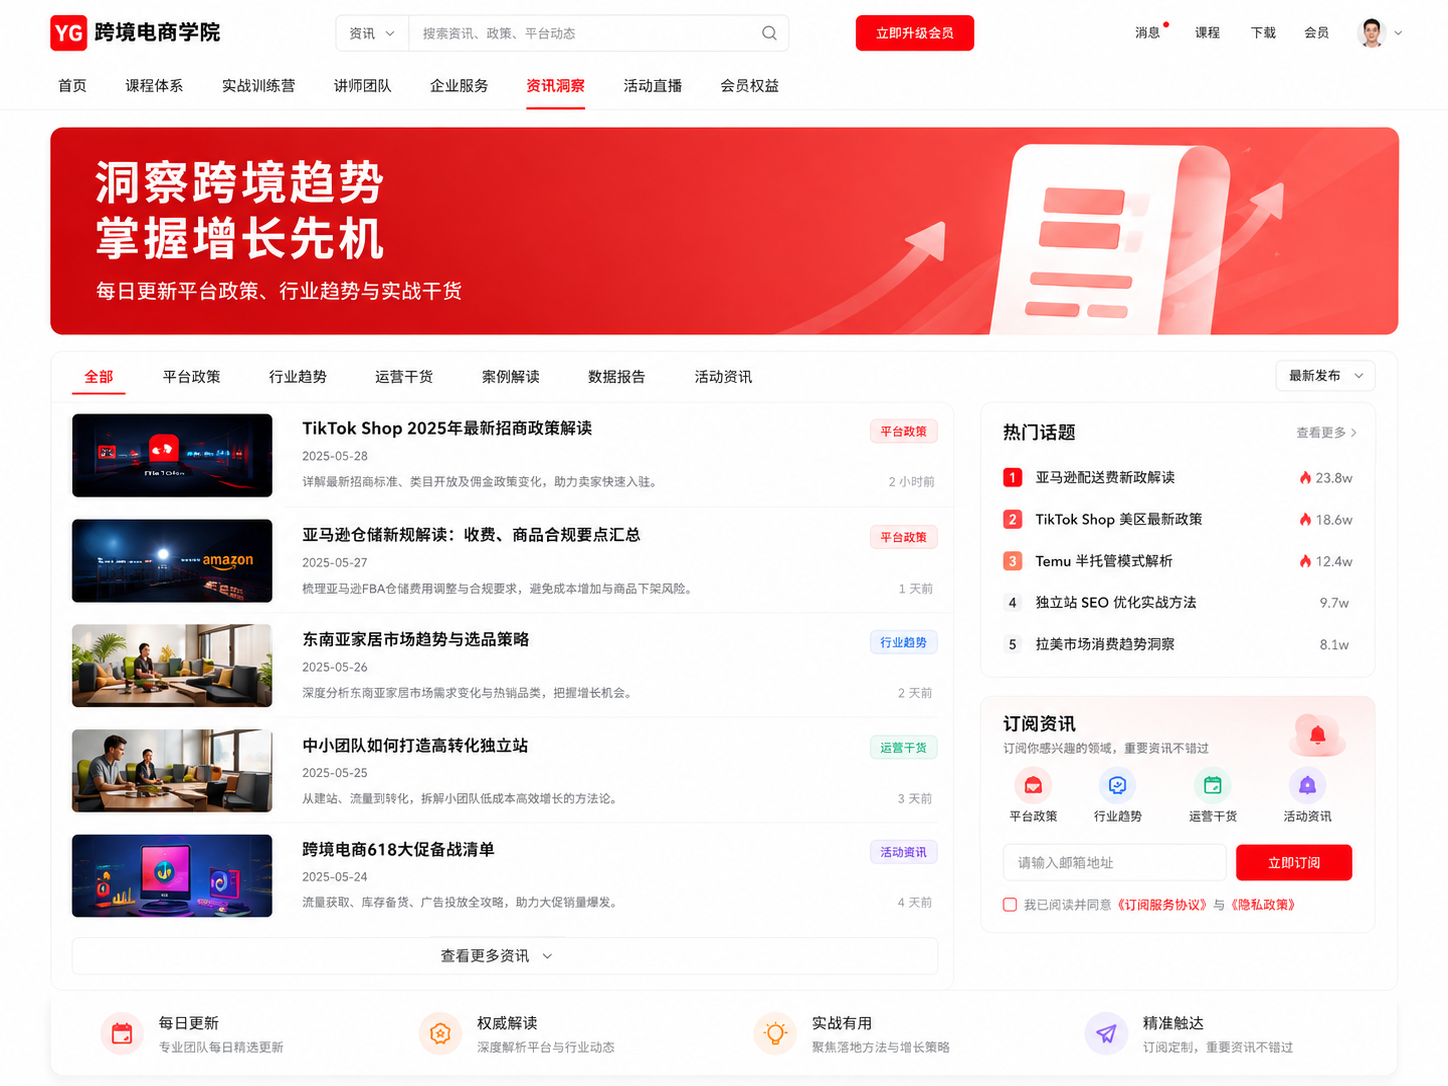The height and width of the screenshot is (1086, 1448).
Task: Switch to the 案例解读 filter tab
Action: pyautogui.click(x=510, y=377)
